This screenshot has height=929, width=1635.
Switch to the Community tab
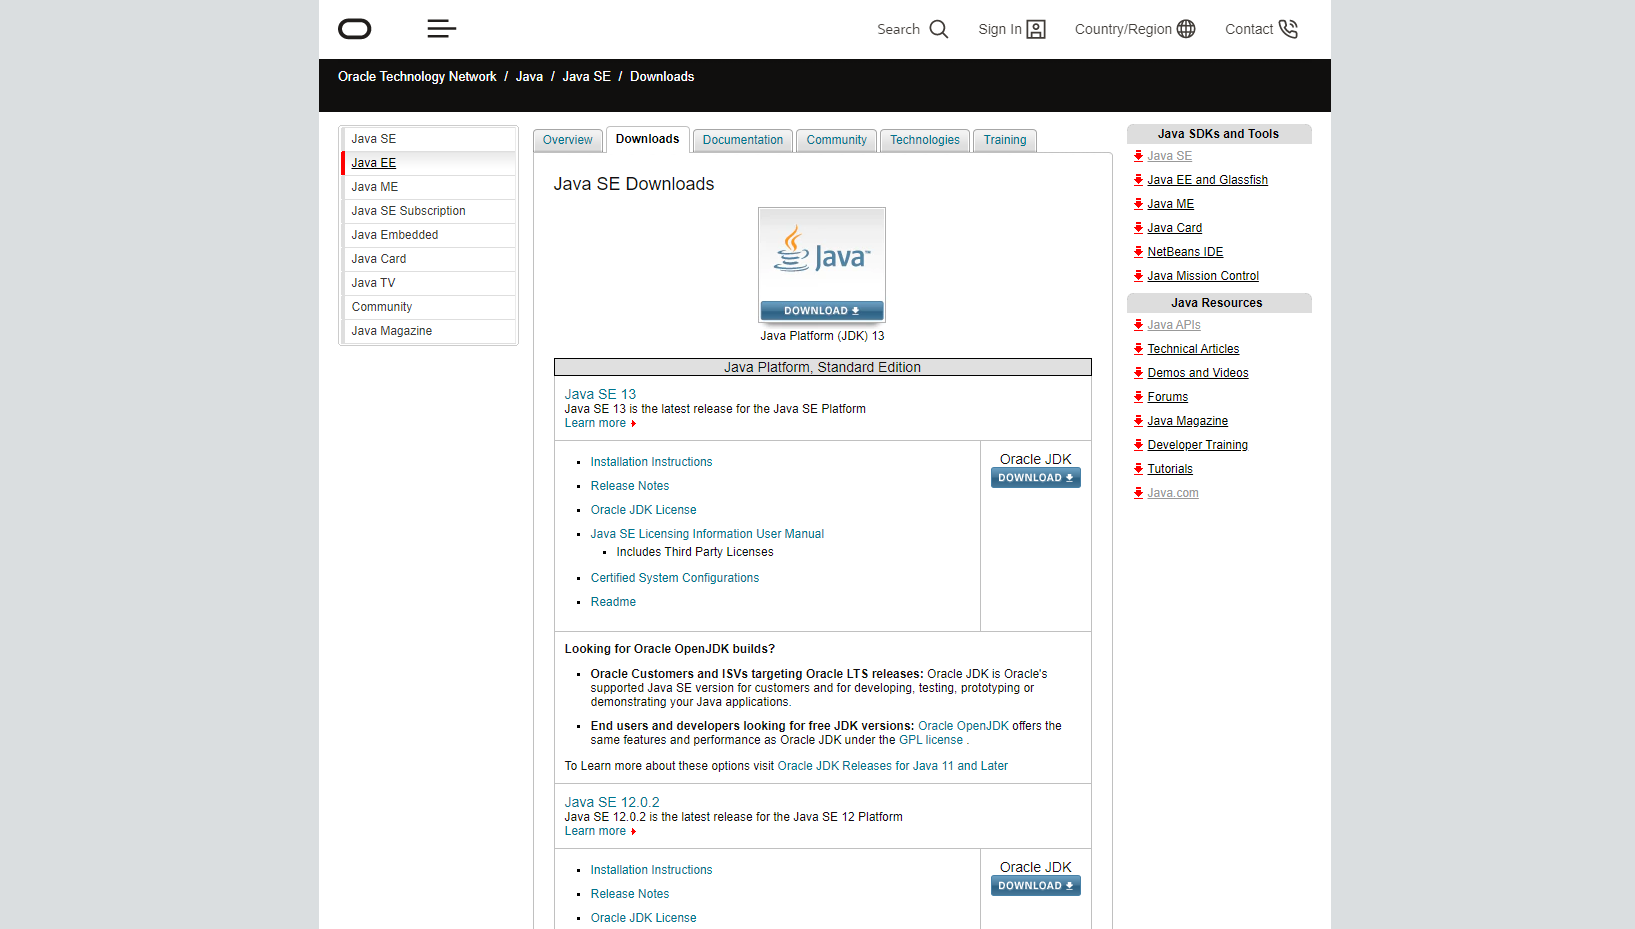[x=837, y=140]
